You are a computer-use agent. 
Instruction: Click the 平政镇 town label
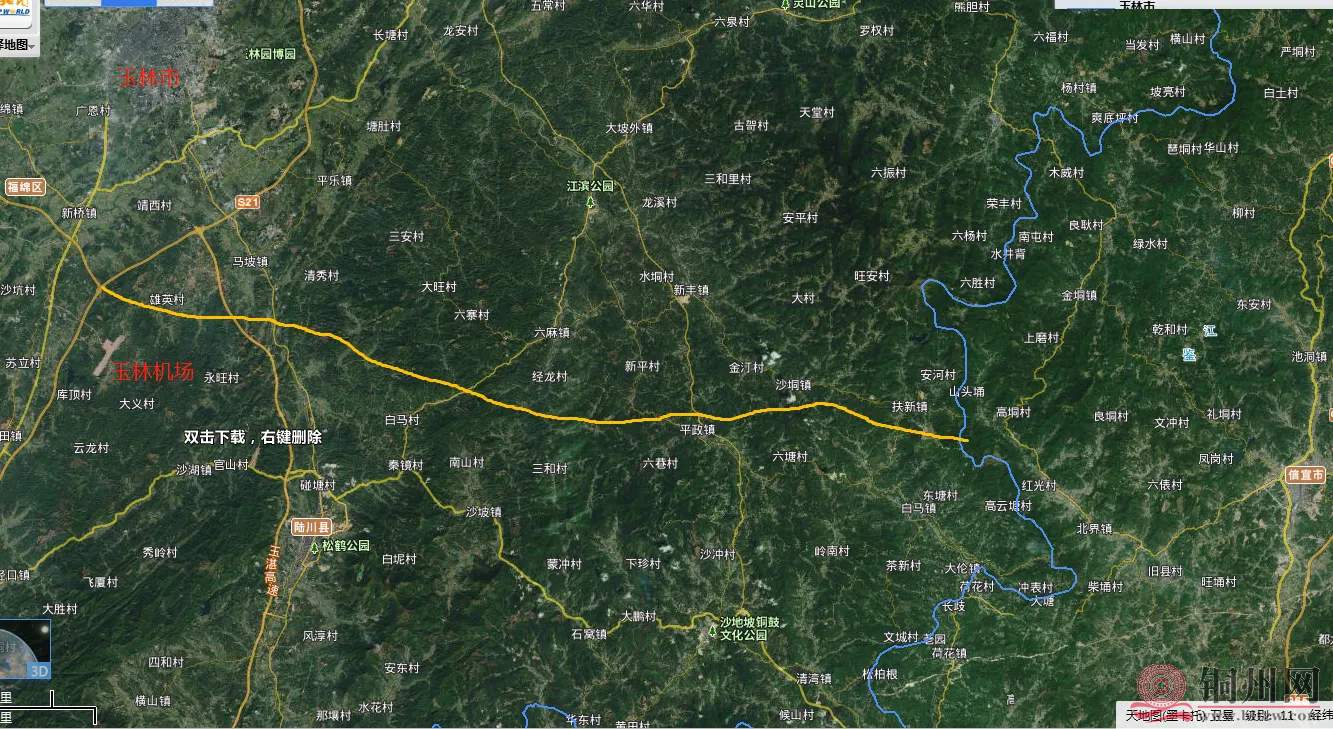697,430
